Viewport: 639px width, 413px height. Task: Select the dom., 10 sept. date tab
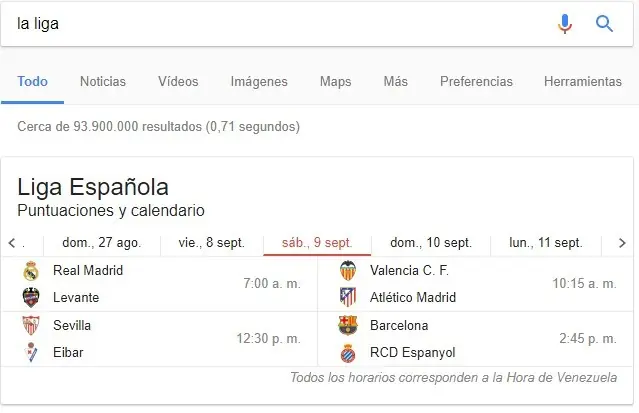click(431, 243)
